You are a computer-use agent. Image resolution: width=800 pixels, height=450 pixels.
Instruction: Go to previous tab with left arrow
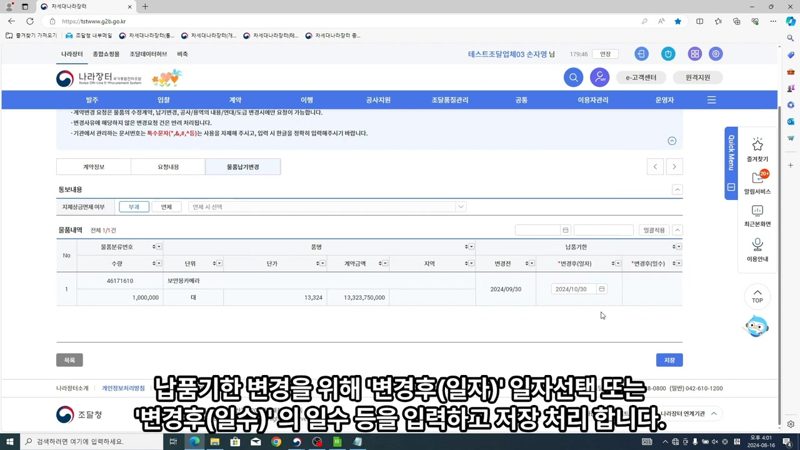655,167
